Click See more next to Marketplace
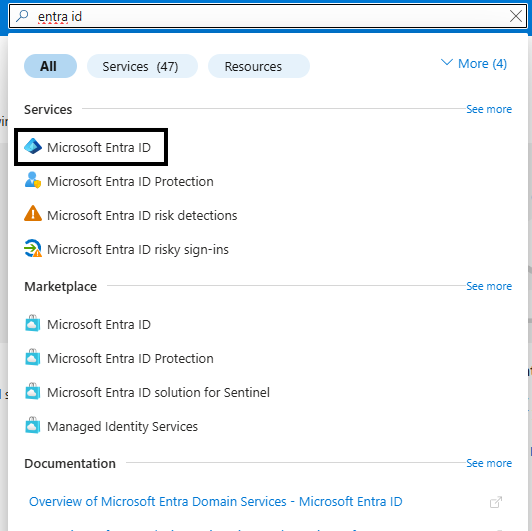The image size is (532, 531). coord(489,286)
